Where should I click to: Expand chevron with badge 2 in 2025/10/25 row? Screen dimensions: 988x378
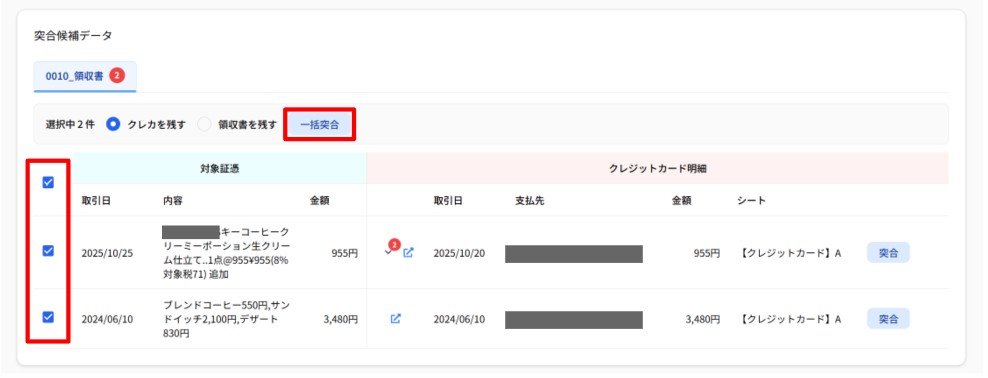[x=388, y=252]
